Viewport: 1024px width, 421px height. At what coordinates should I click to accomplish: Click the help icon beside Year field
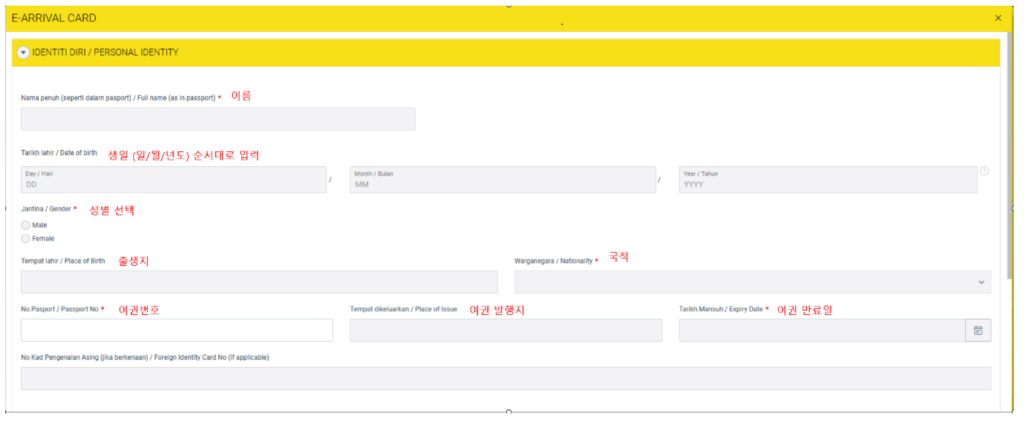[984, 171]
